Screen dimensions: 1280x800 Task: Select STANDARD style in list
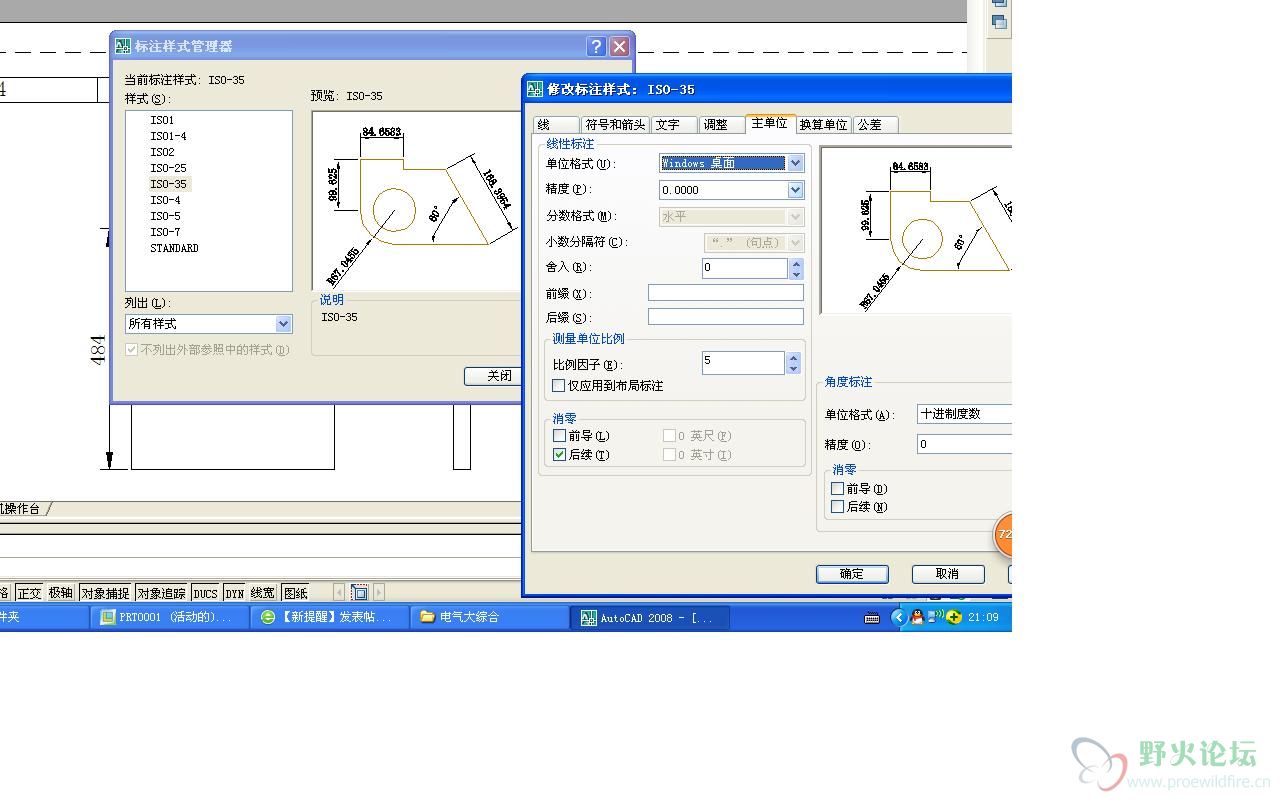pos(174,248)
